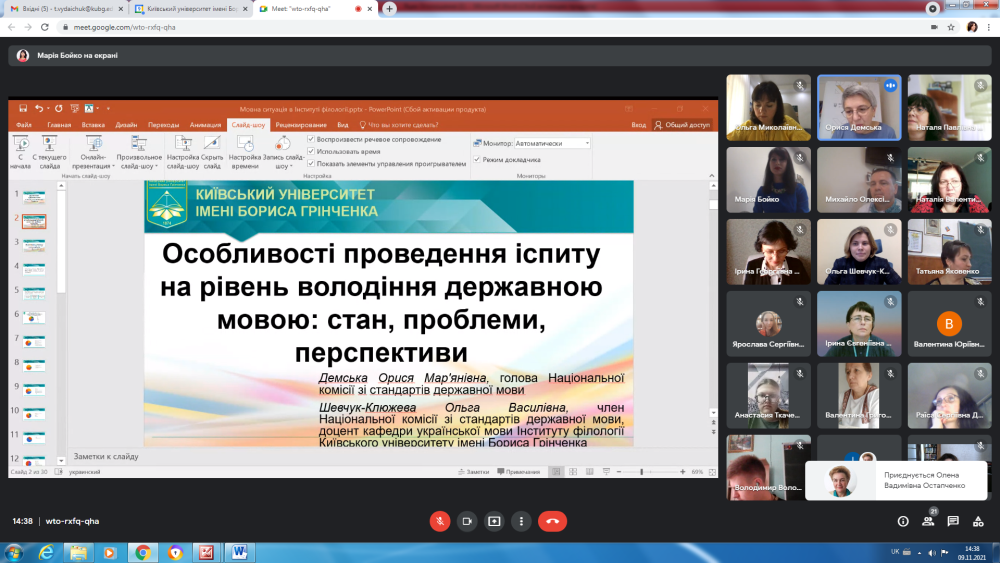1000x563 pixels.
Task: Show the participants list with 21 badge
Action: [x=928, y=521]
